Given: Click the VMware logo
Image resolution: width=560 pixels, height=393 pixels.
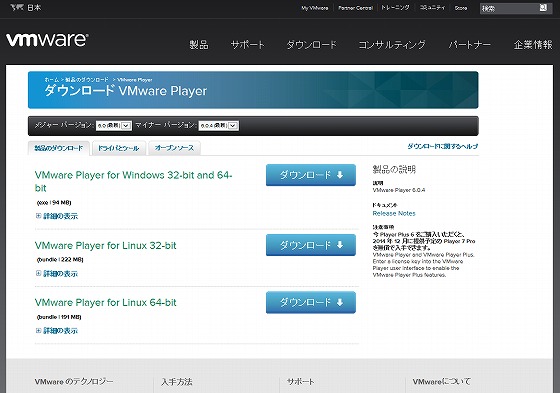Looking at the screenshot, I should (x=47, y=40).
